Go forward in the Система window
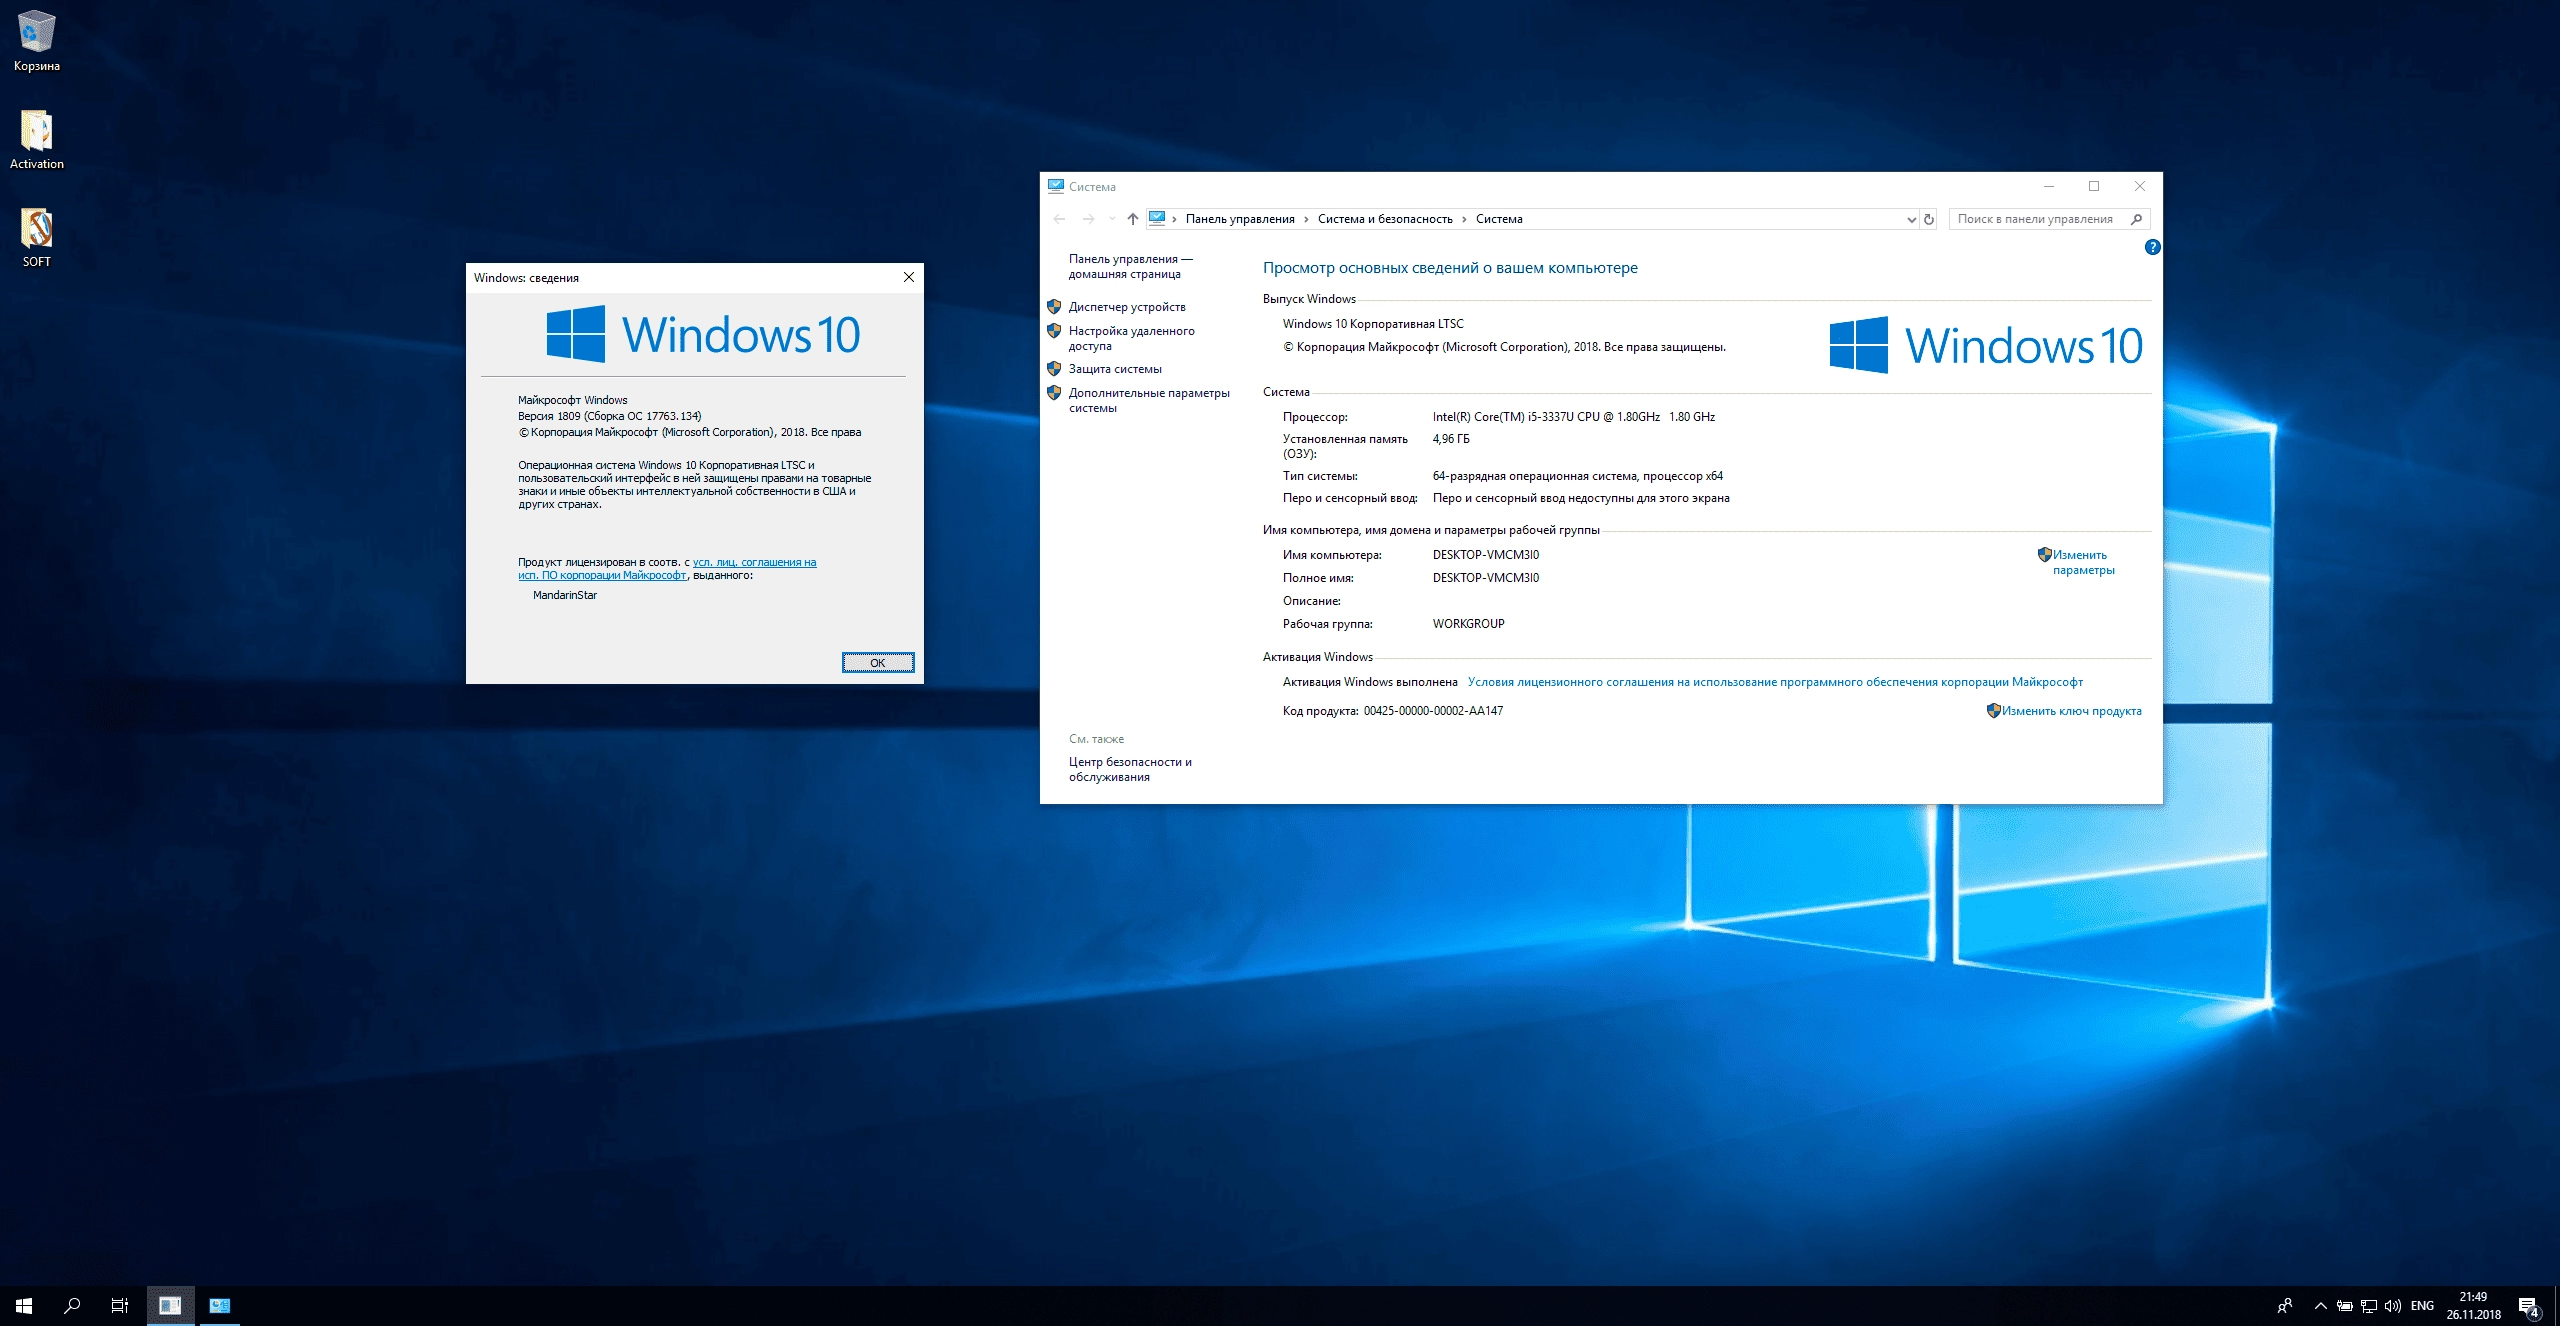2560x1326 pixels. tap(1089, 219)
